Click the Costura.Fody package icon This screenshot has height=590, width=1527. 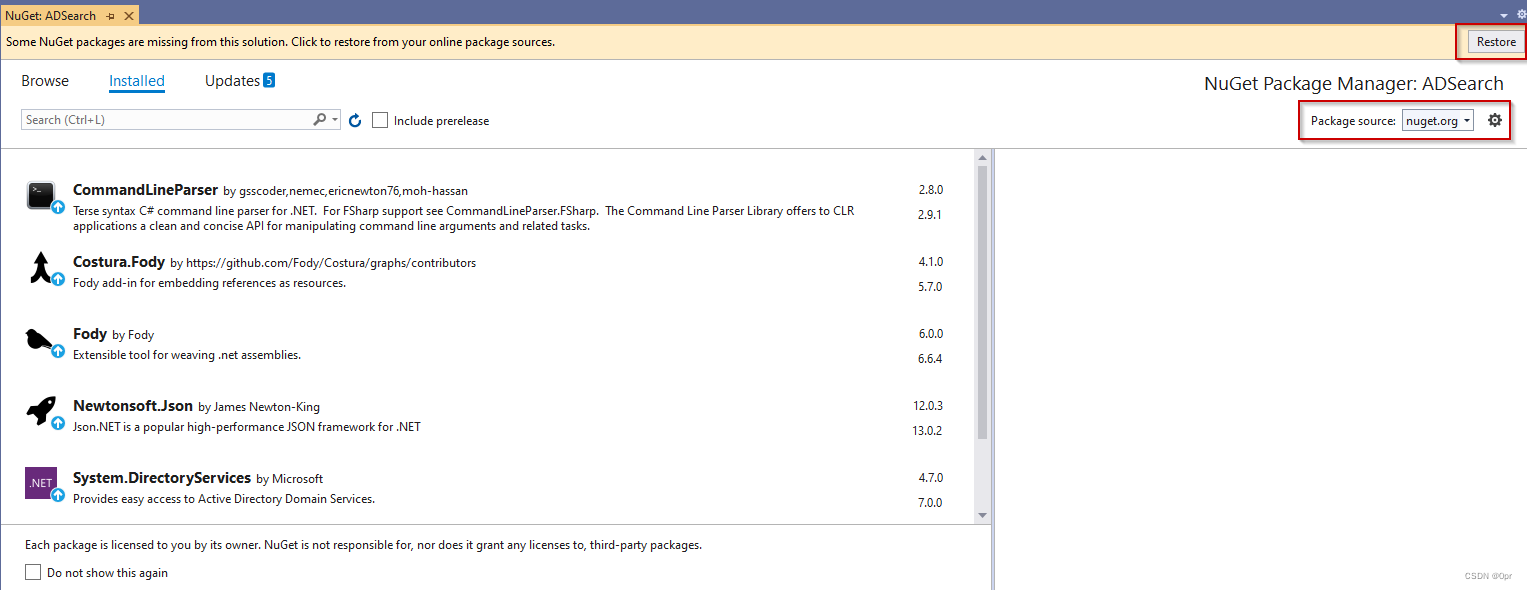point(42,267)
